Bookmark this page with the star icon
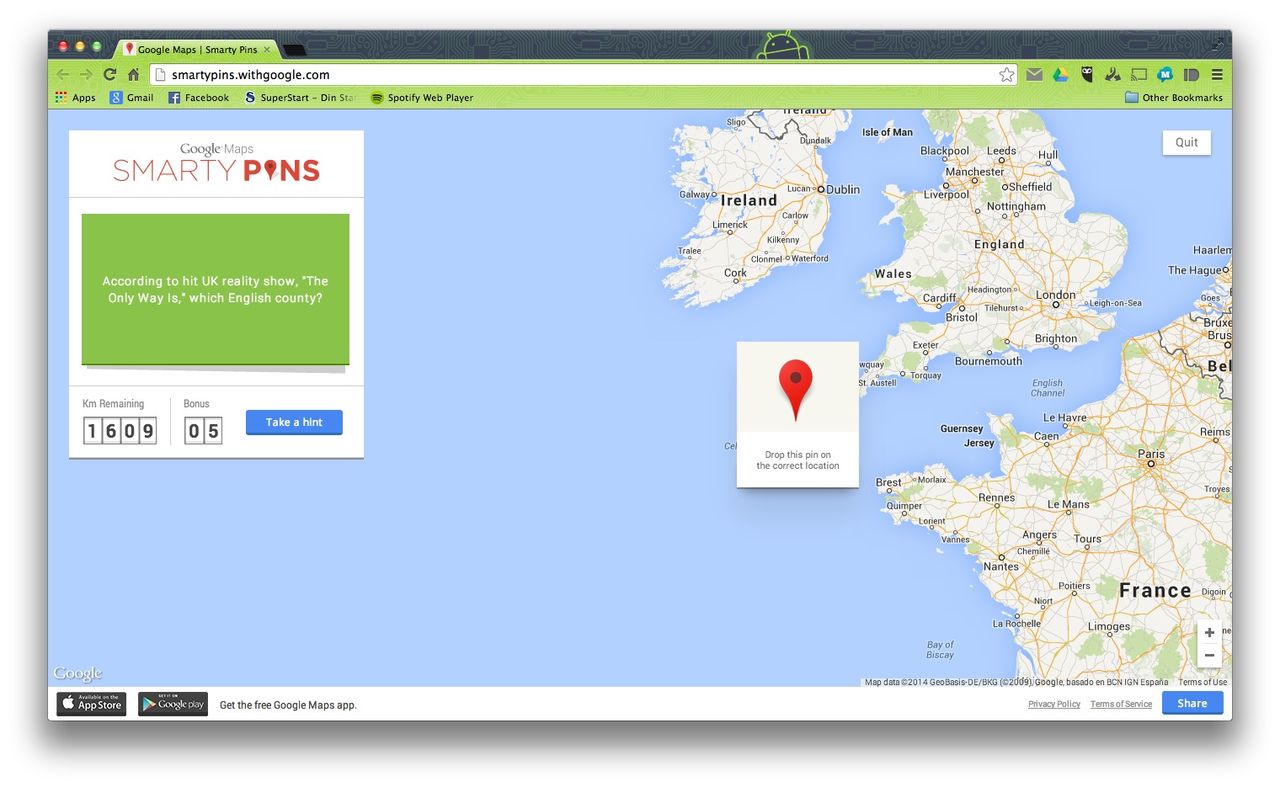 1006,75
